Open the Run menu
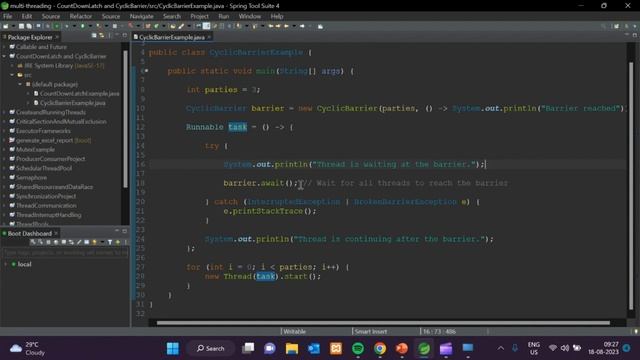The image size is (640, 360). point(224,16)
